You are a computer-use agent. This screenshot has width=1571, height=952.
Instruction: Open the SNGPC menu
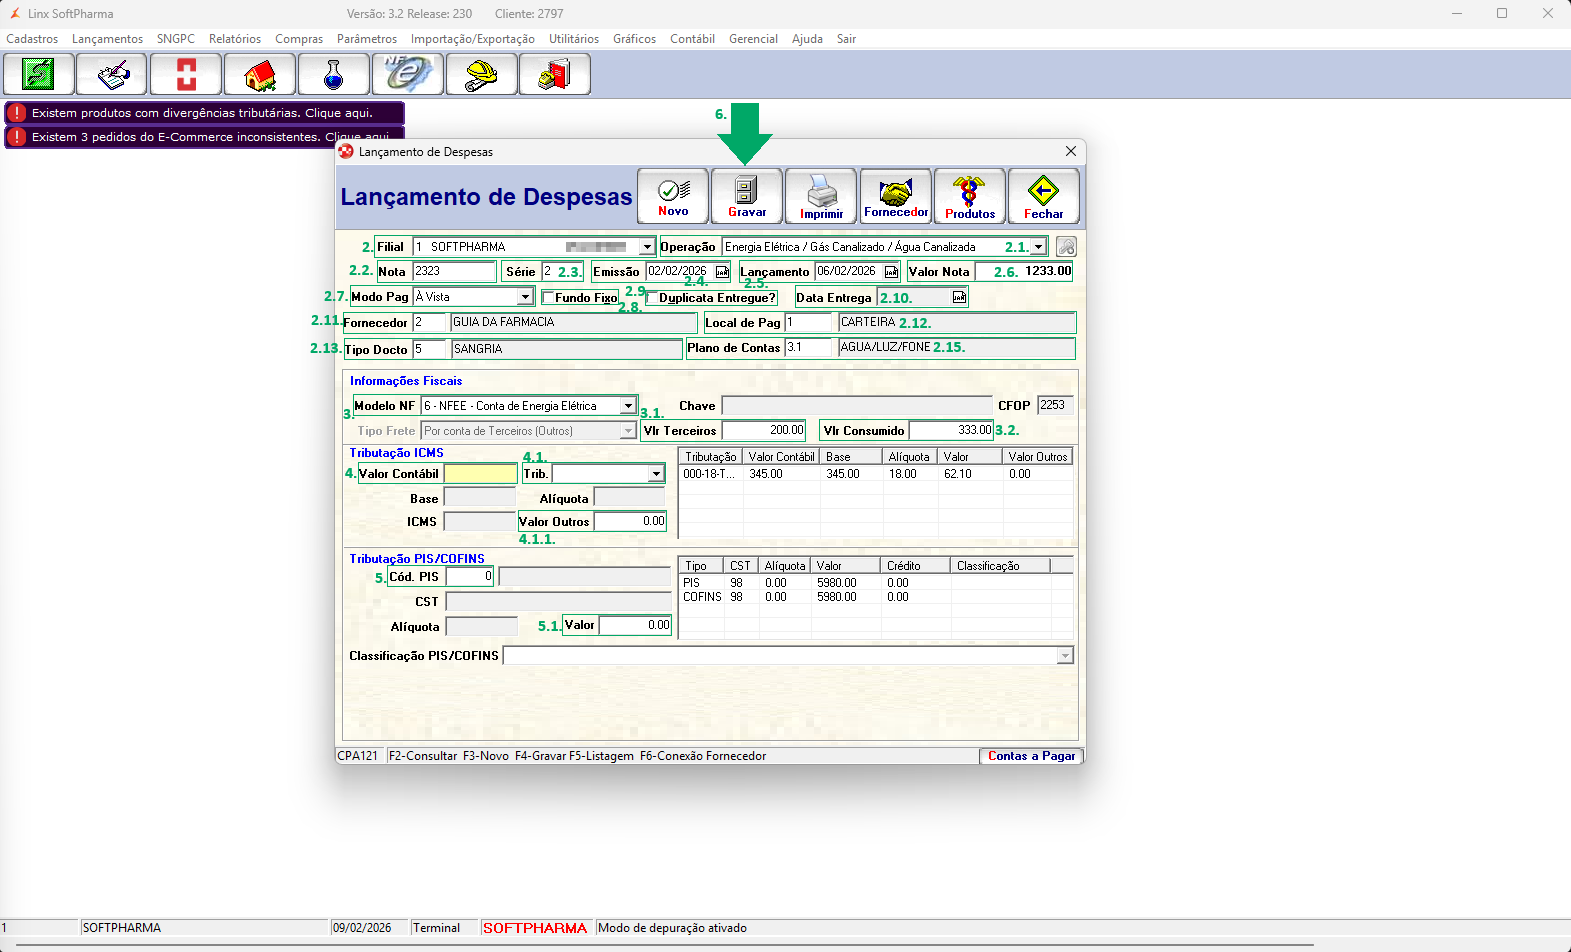[x=176, y=39]
